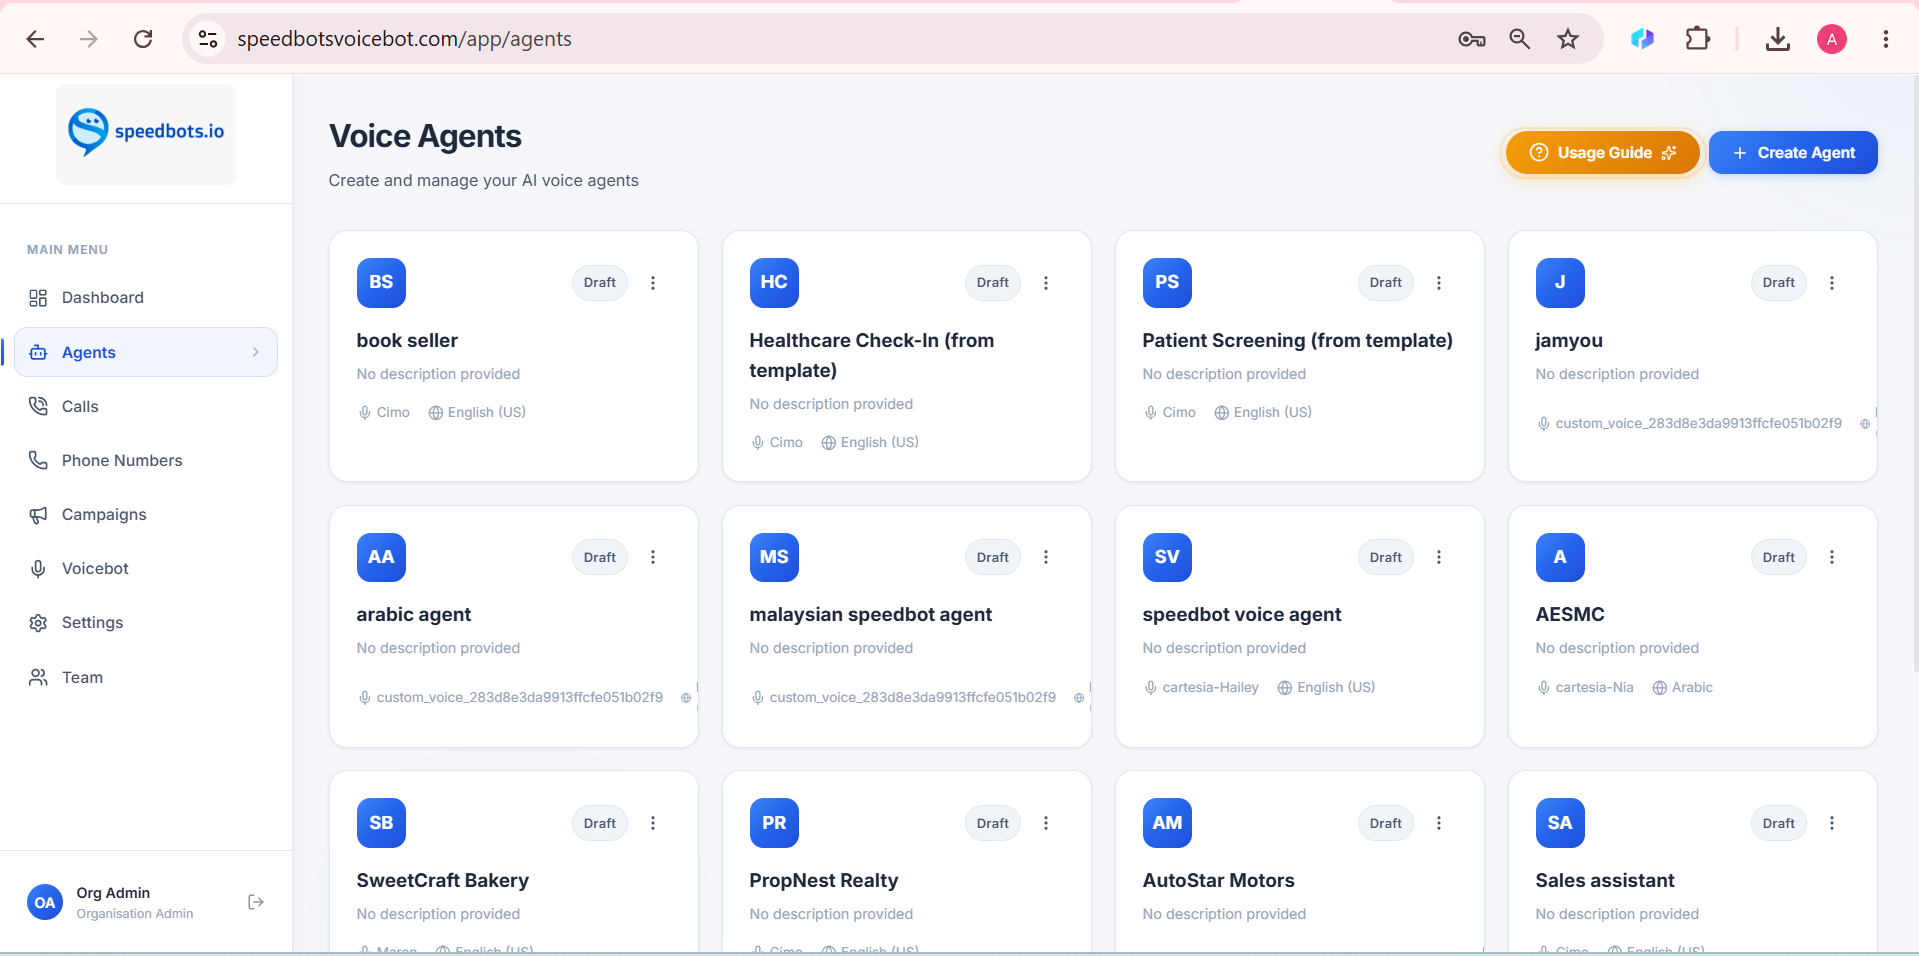Click the saved passwords key icon
1919x956 pixels.
pyautogui.click(x=1471, y=39)
